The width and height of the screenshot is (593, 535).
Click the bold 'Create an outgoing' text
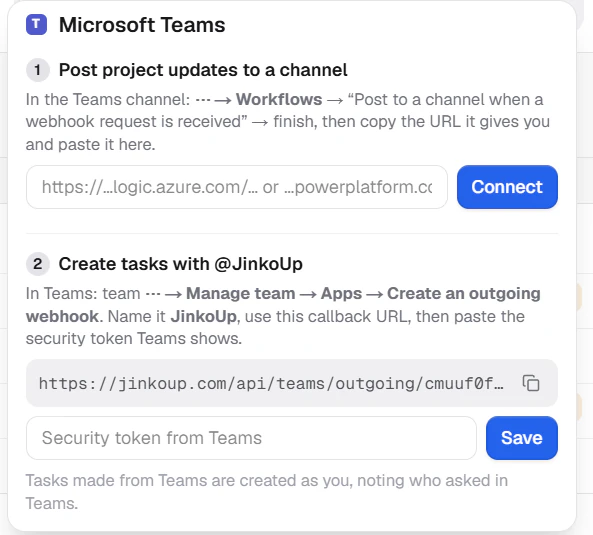[464, 293]
